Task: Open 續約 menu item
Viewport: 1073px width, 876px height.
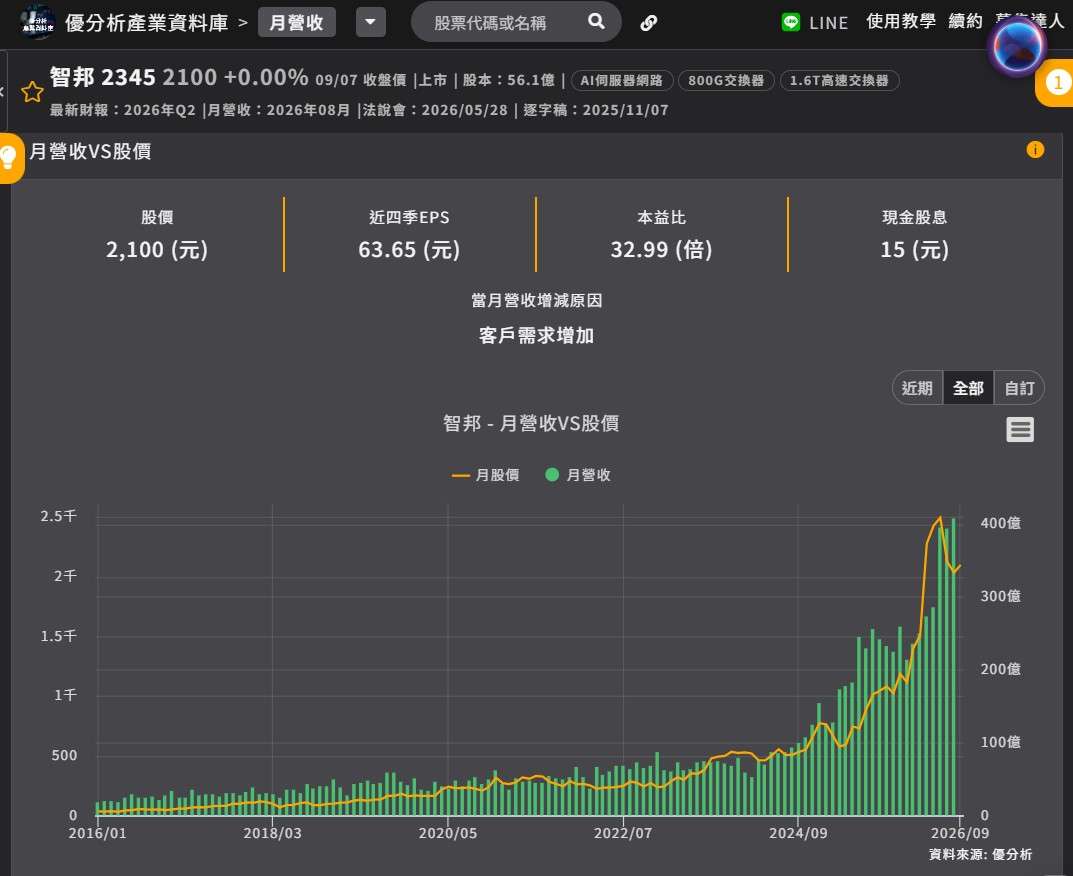Action: coord(965,21)
